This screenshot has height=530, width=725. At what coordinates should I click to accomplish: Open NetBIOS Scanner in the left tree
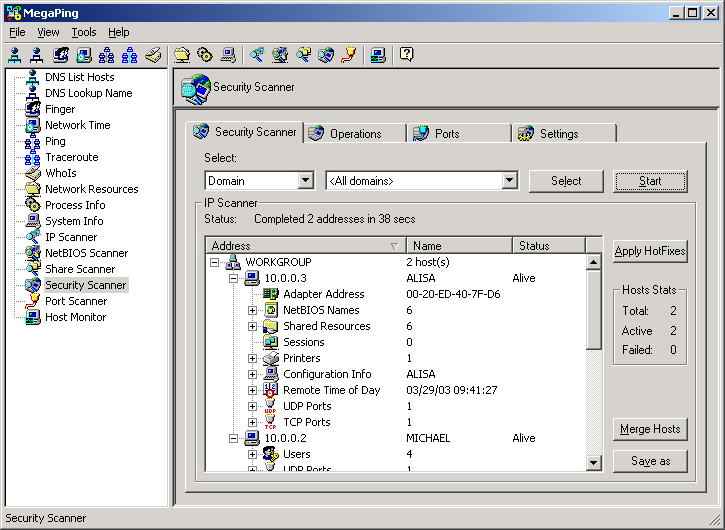coord(86,253)
